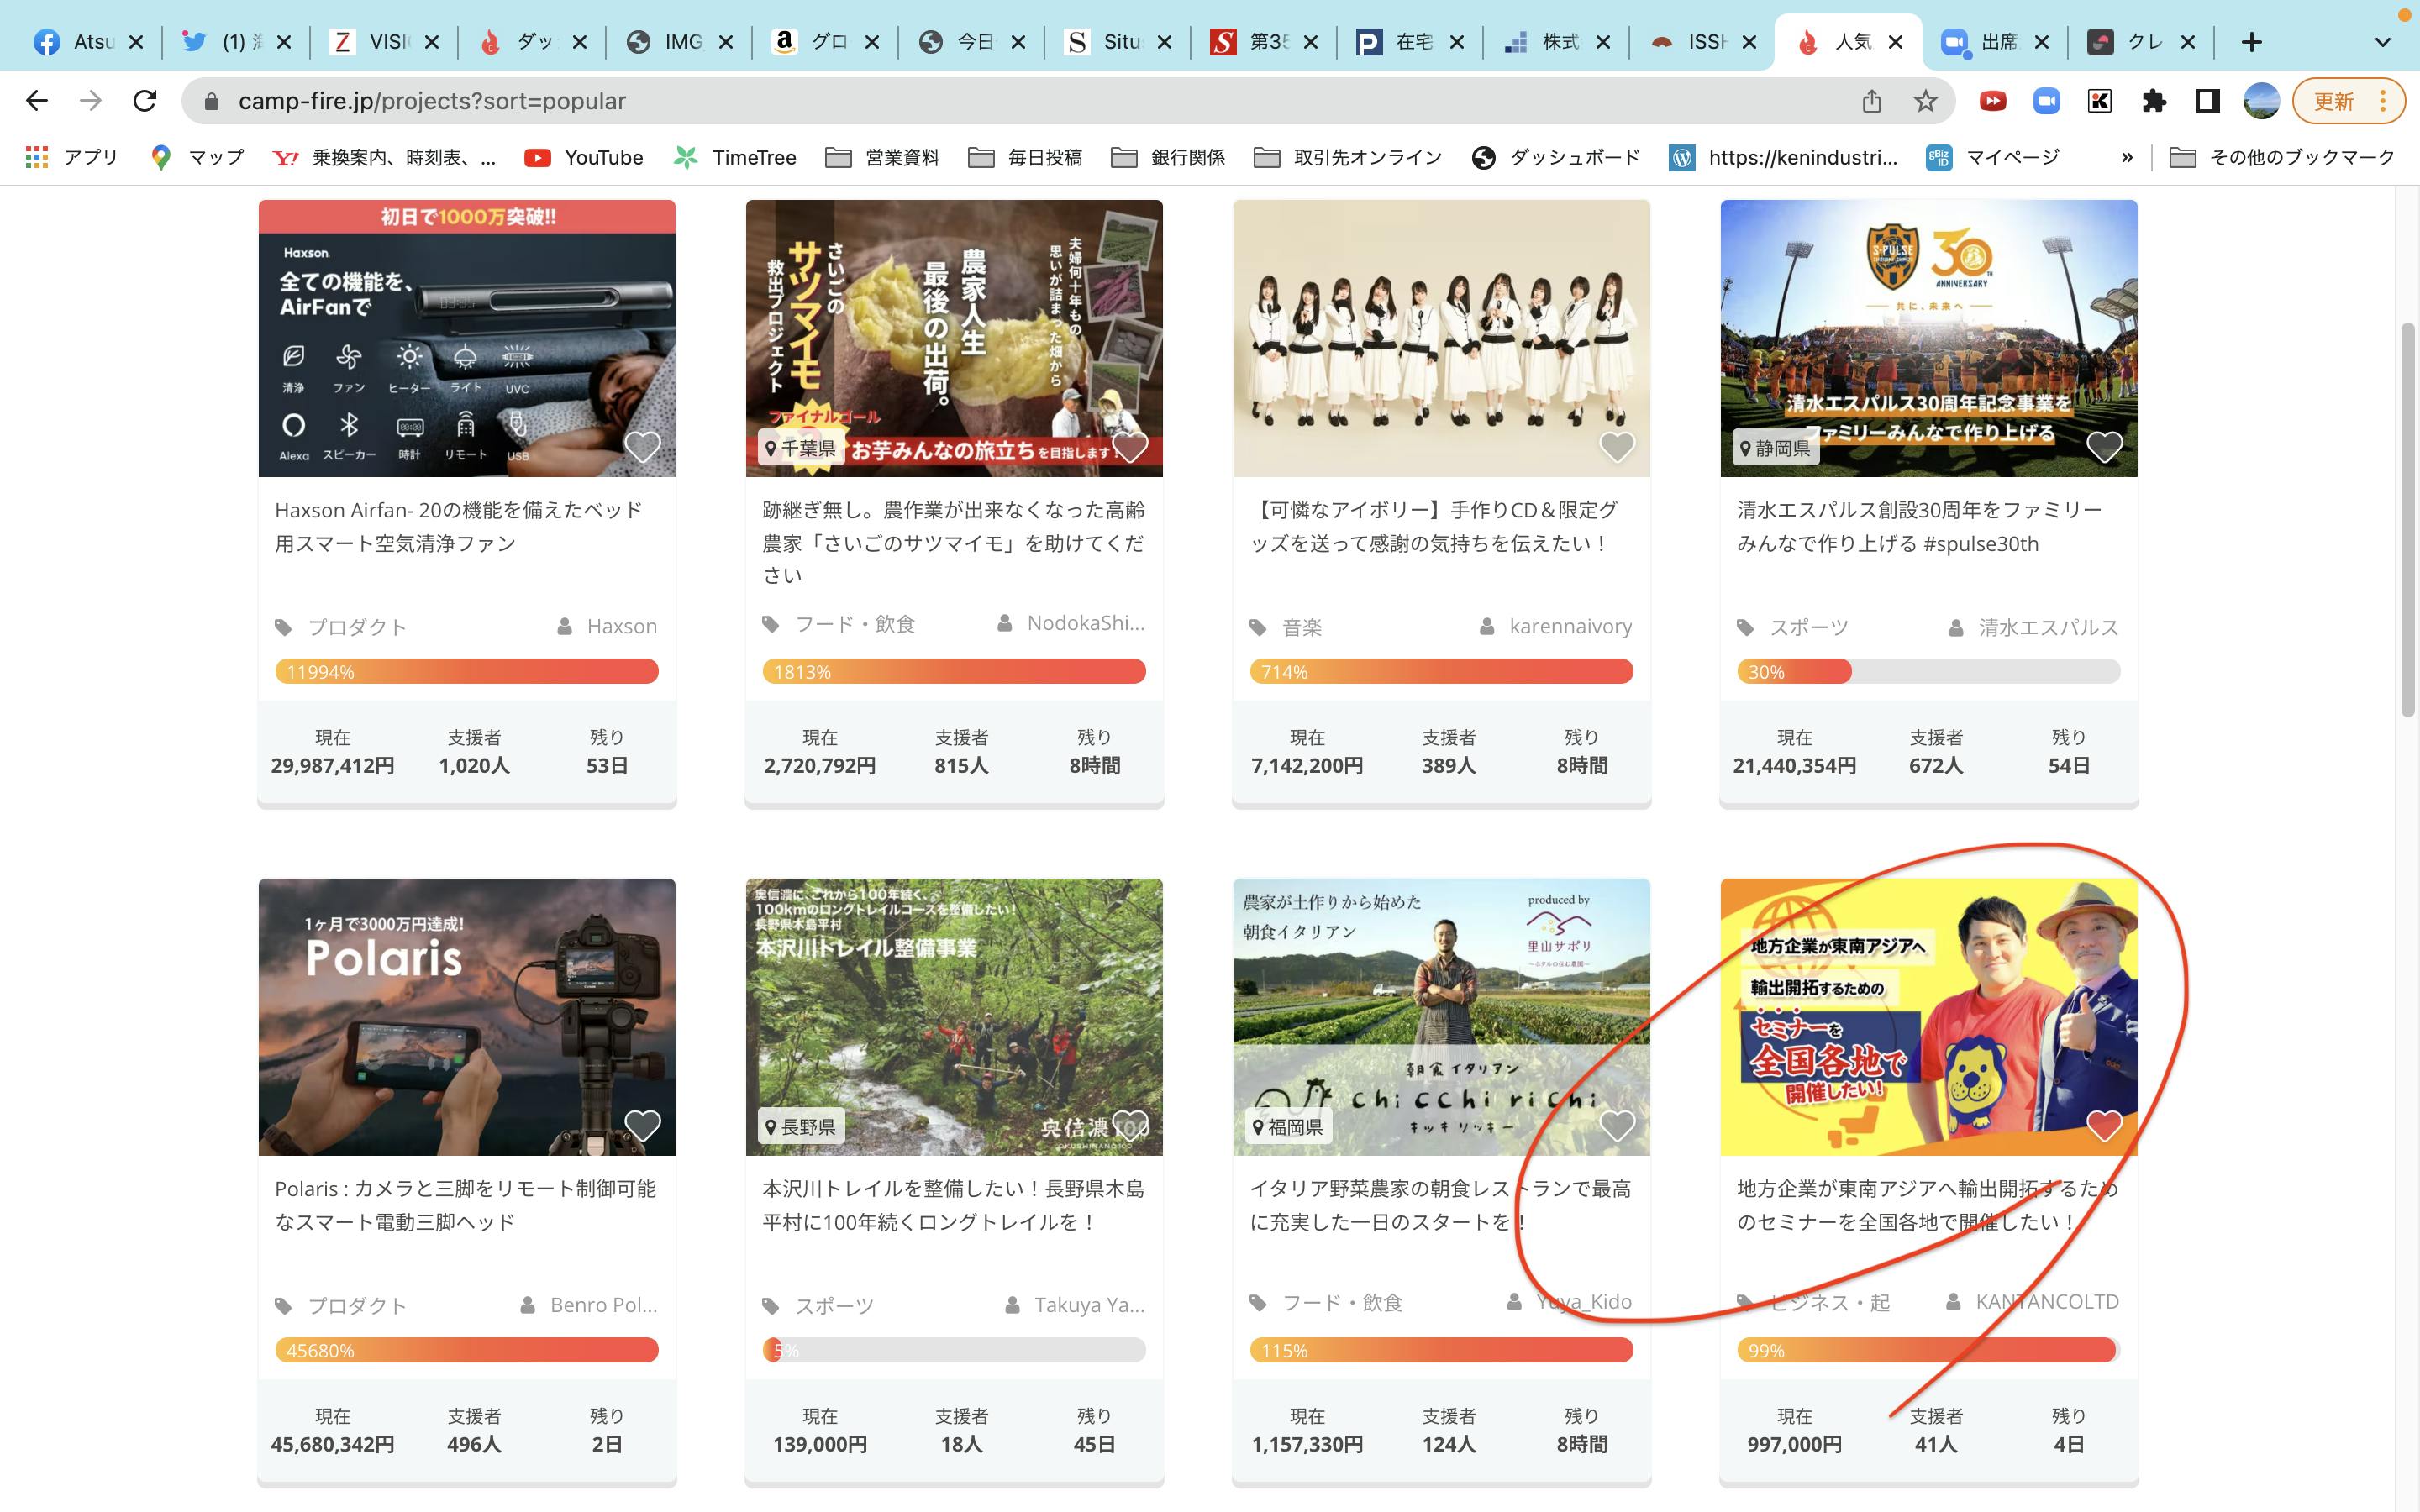Open the side panel icon
Image resolution: width=2420 pixels, height=1512 pixels.
tap(2207, 101)
